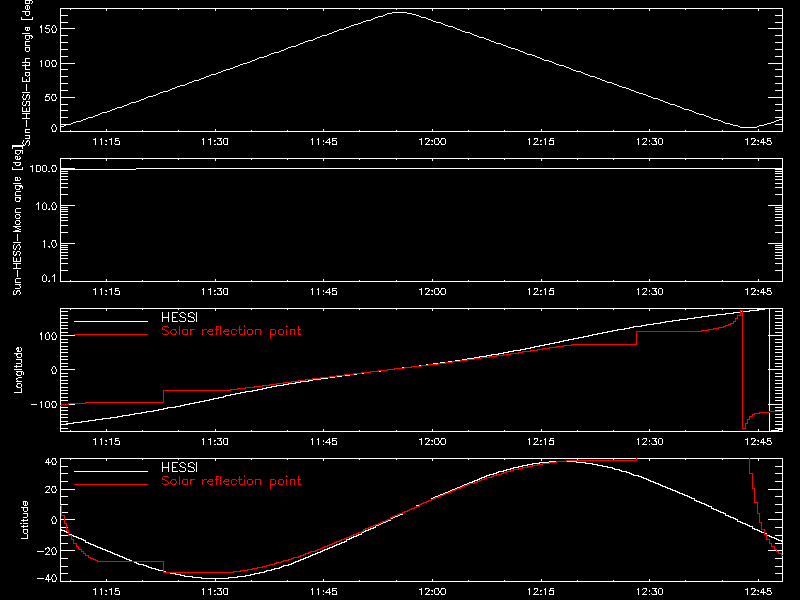Click 10.0 tick on Moon angle axis

click(x=46, y=206)
